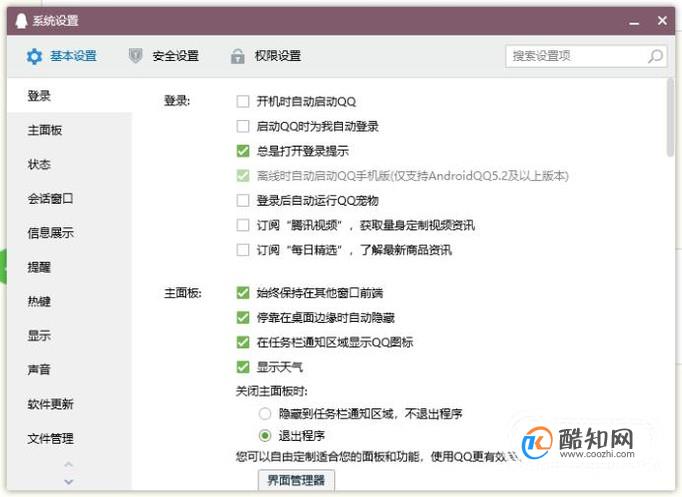
Task: Click the shield icon for 安全设置
Action: tap(136, 56)
